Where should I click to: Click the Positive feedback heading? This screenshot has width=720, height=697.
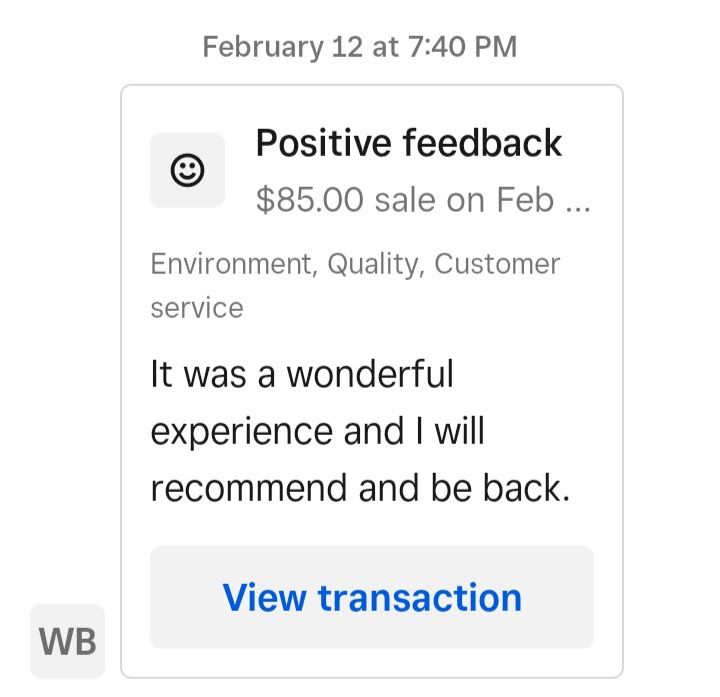409,143
